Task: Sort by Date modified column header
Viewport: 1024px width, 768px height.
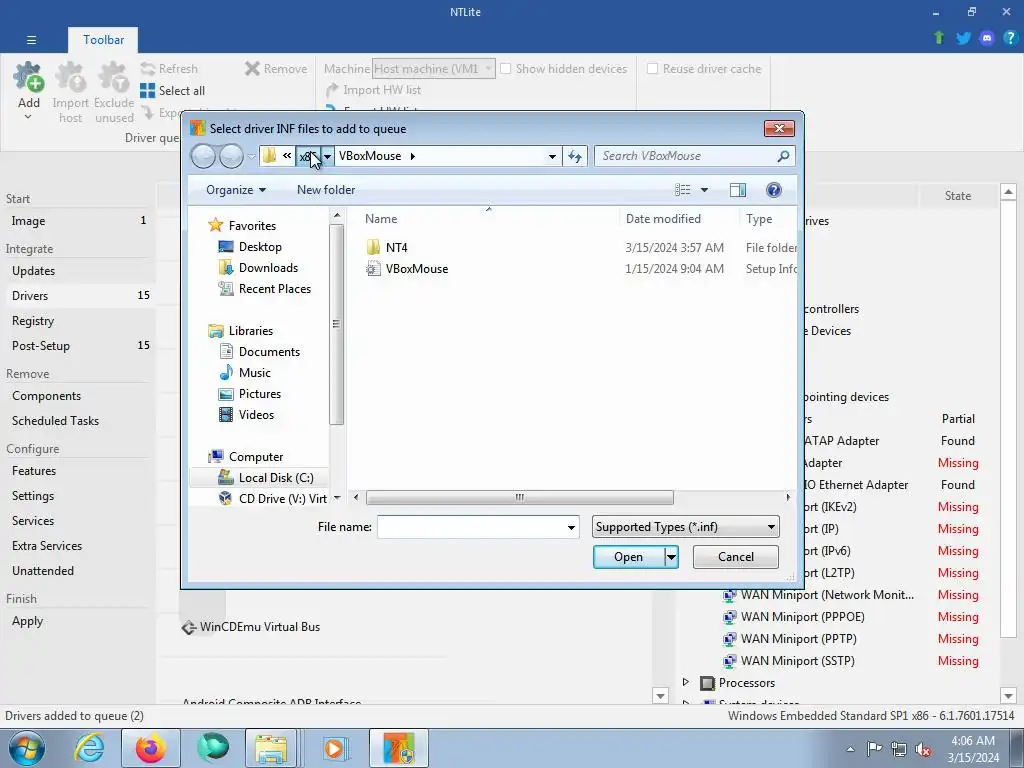Action: (664, 219)
